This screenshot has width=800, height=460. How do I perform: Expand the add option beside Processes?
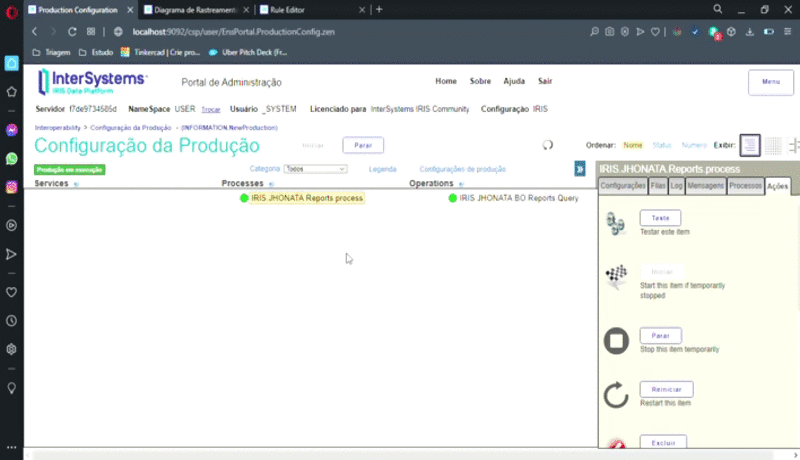(x=272, y=185)
